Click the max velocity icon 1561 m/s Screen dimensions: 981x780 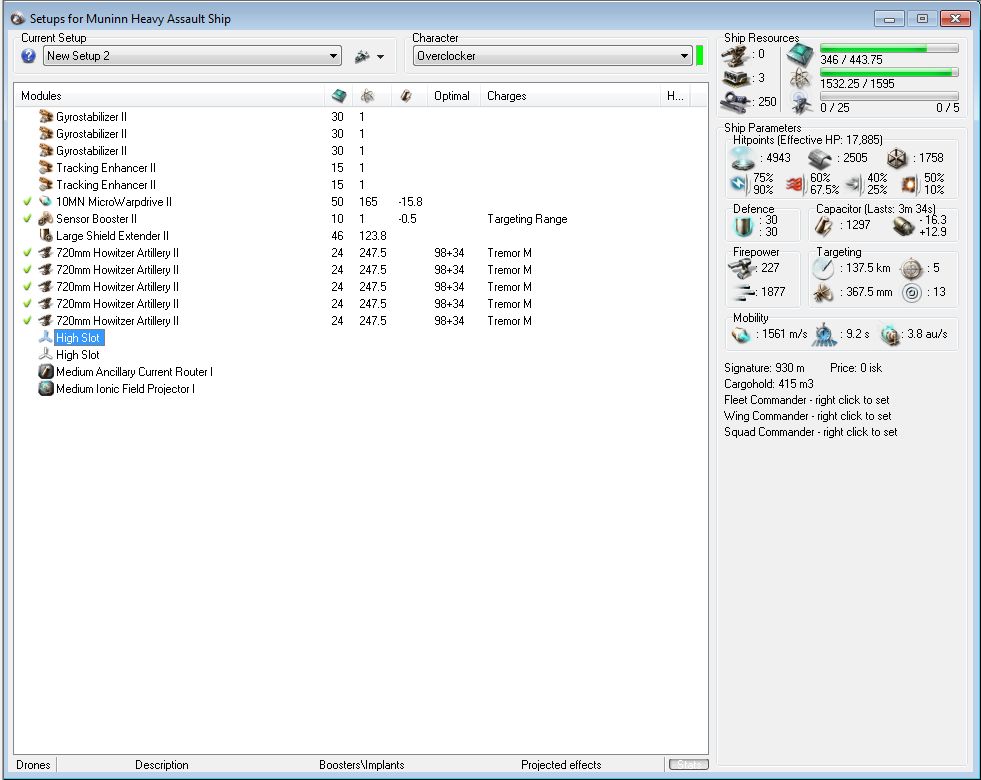[x=741, y=335]
